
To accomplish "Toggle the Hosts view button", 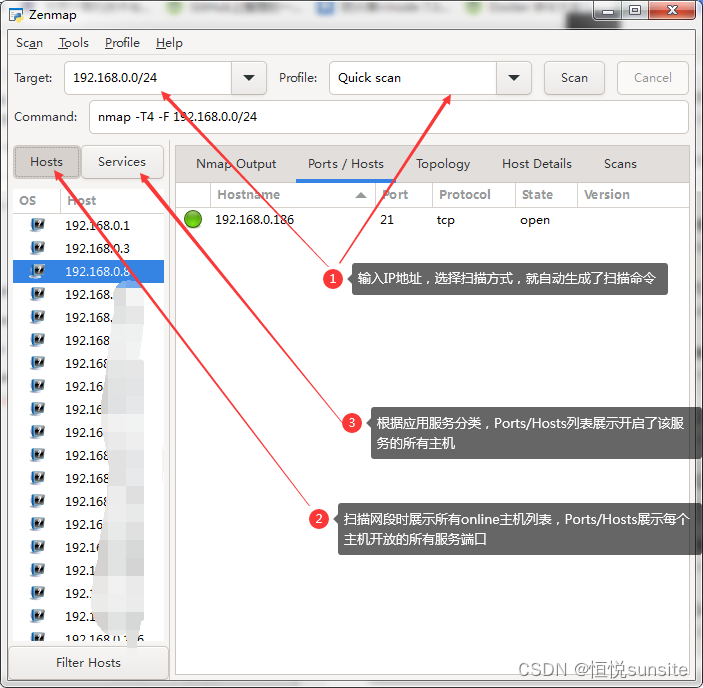I will (x=47, y=162).
